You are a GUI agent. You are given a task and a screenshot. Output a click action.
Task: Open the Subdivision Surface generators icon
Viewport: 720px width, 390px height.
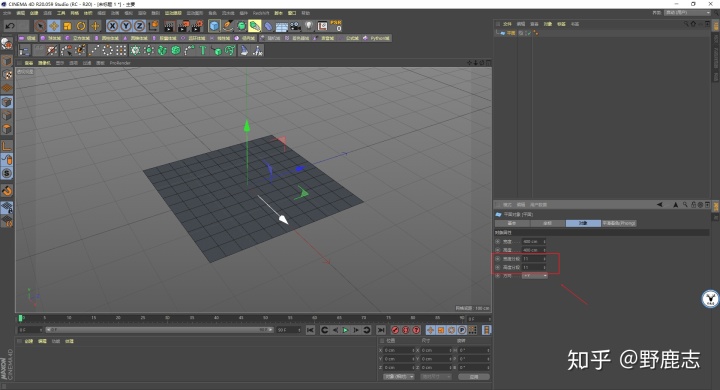click(242, 26)
